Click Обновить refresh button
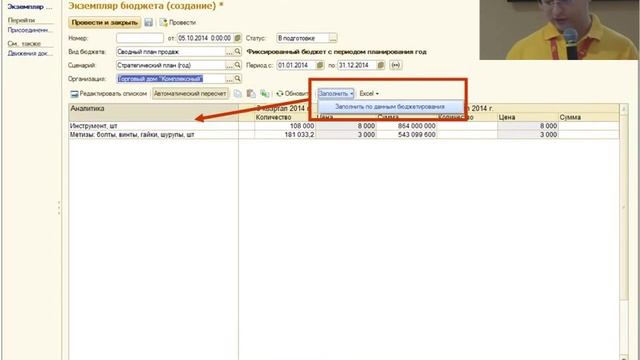 coord(292,93)
